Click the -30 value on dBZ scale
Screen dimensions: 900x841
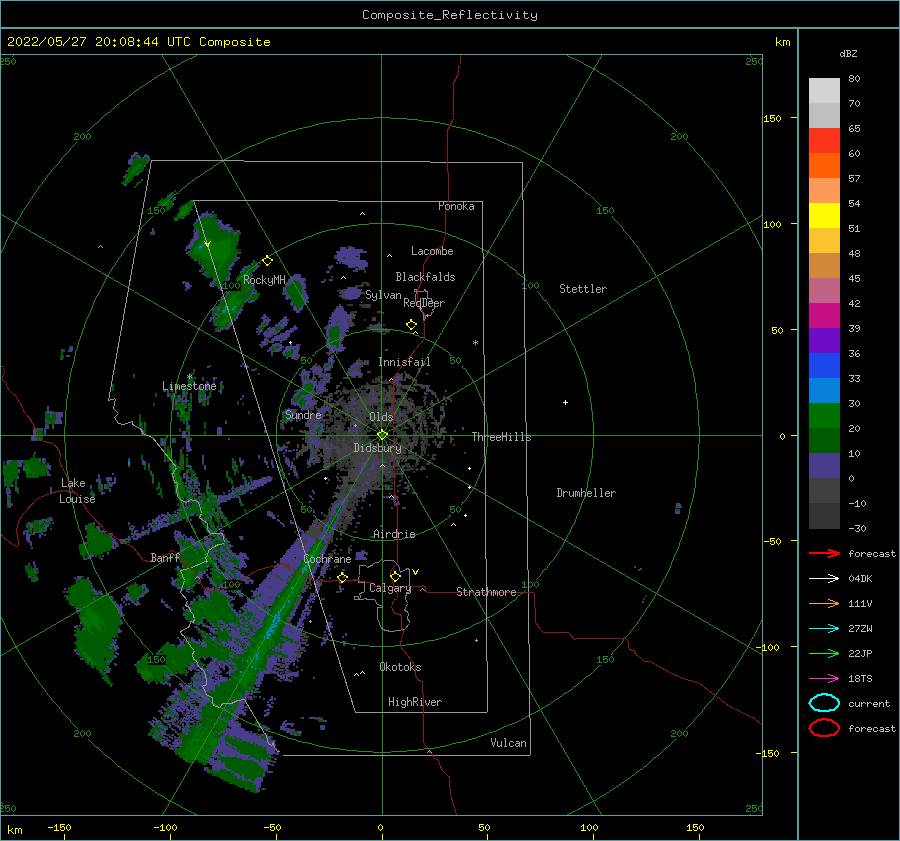tap(857, 528)
